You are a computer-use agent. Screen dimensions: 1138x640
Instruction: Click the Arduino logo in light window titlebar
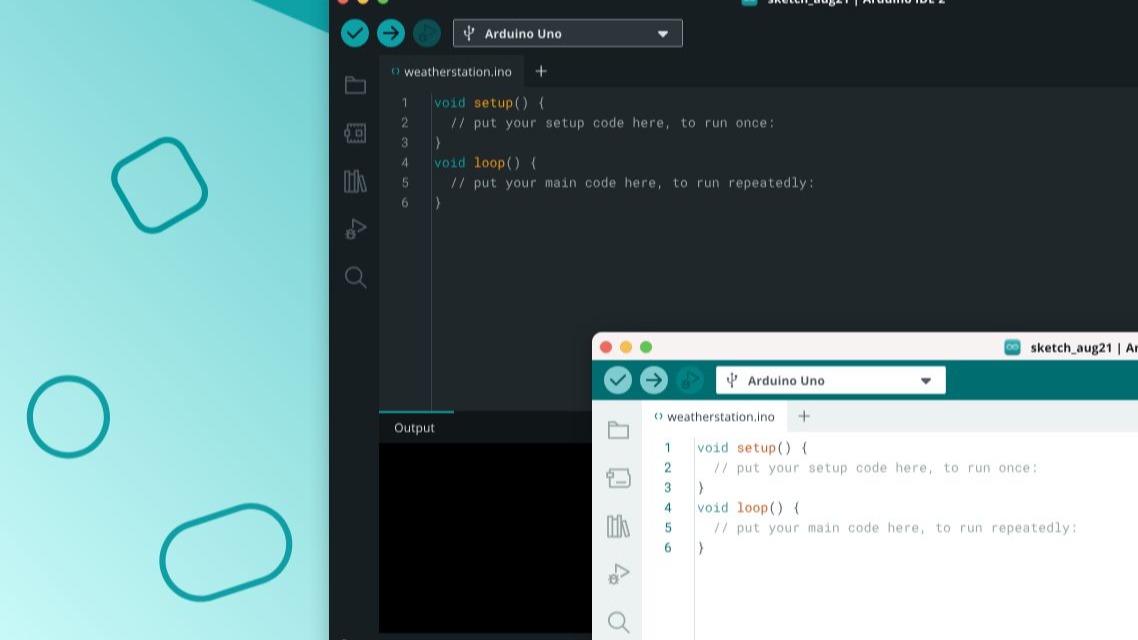pyautogui.click(x=1012, y=348)
